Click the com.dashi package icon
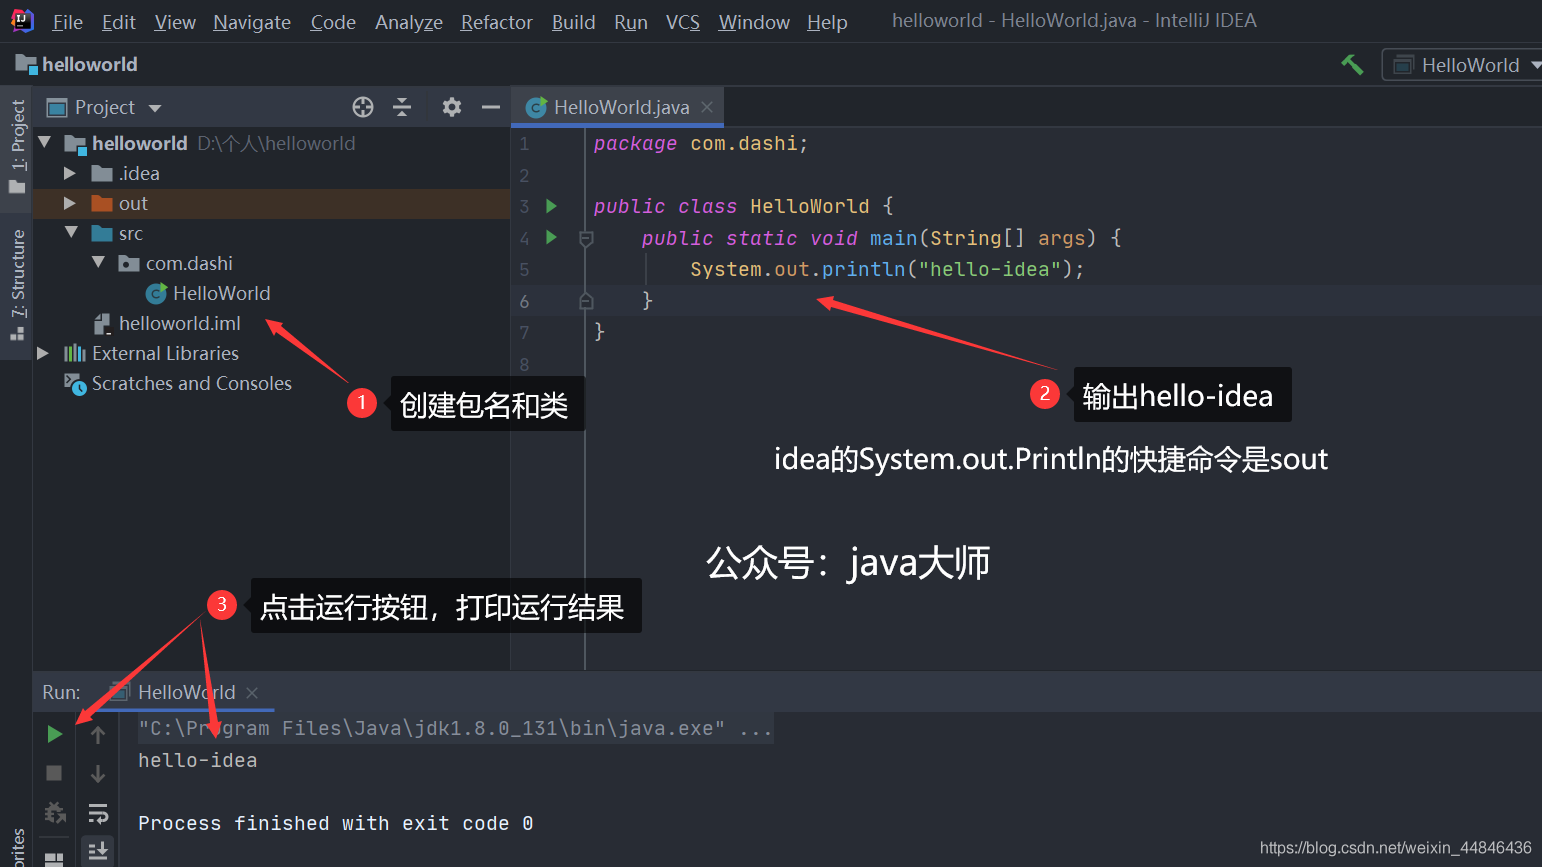 [x=129, y=263]
